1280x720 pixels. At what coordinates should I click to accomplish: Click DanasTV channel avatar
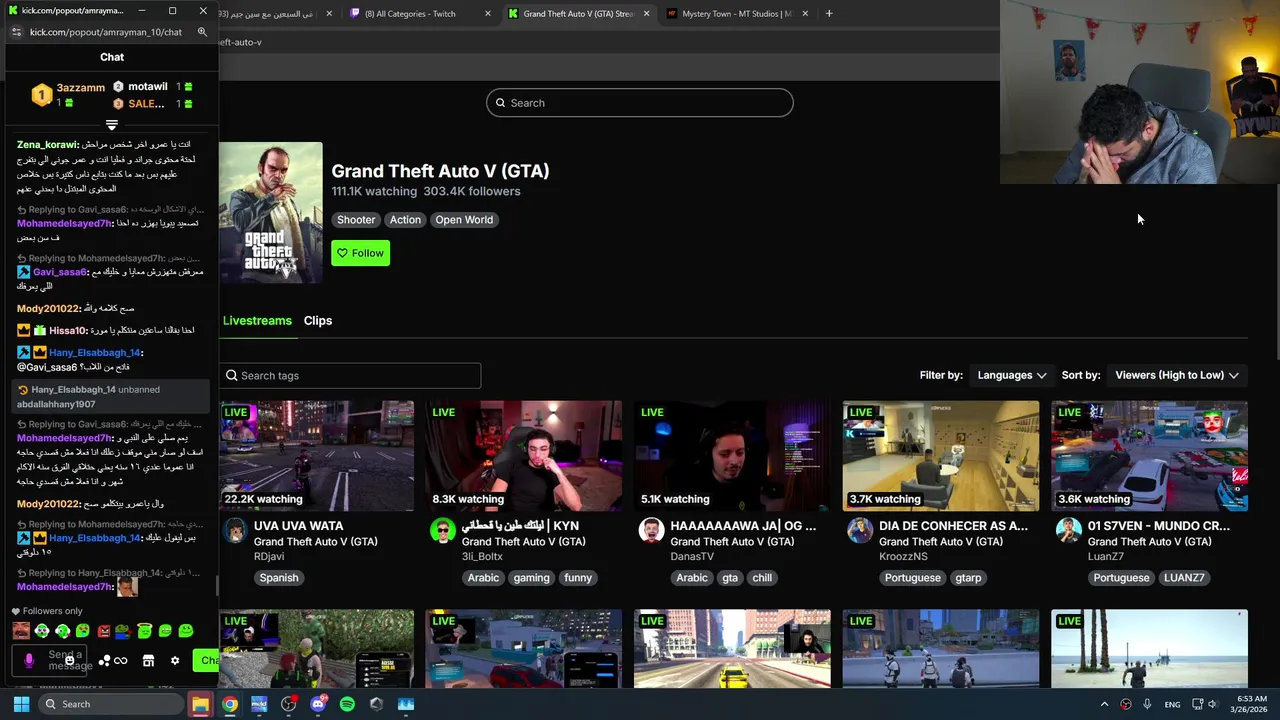pyautogui.click(x=651, y=530)
